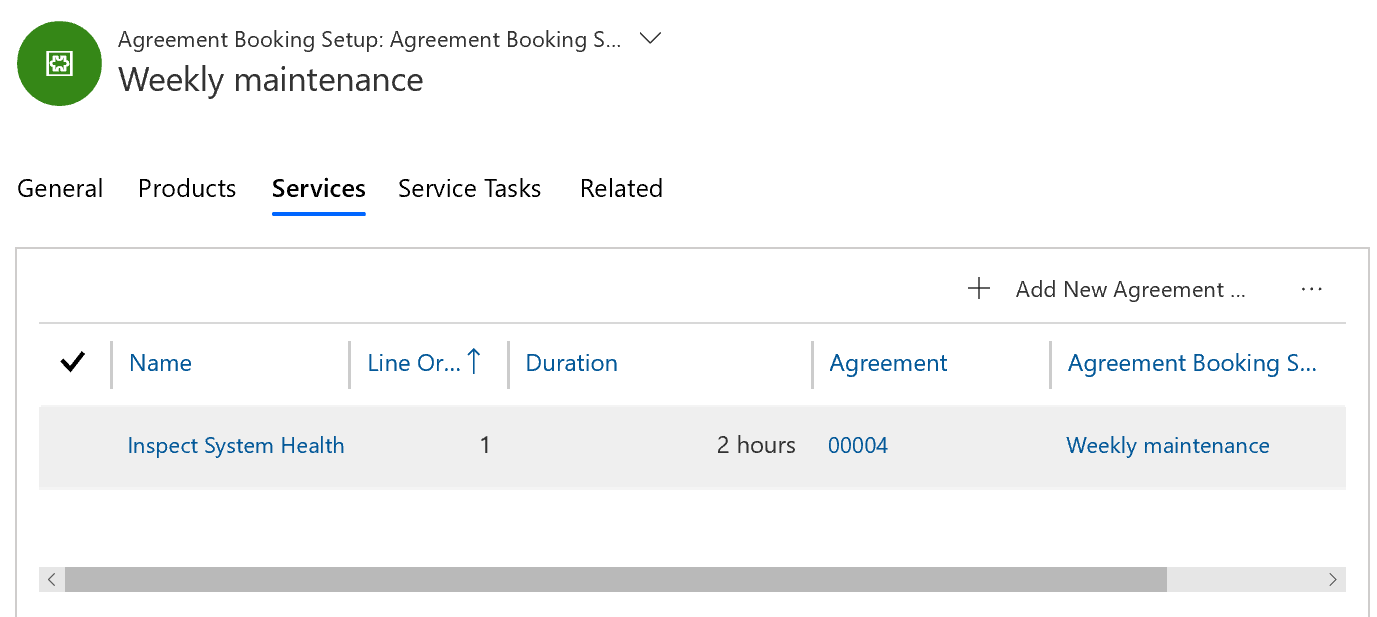
Task: Open the more commands ellipsis menu
Action: 1312,289
